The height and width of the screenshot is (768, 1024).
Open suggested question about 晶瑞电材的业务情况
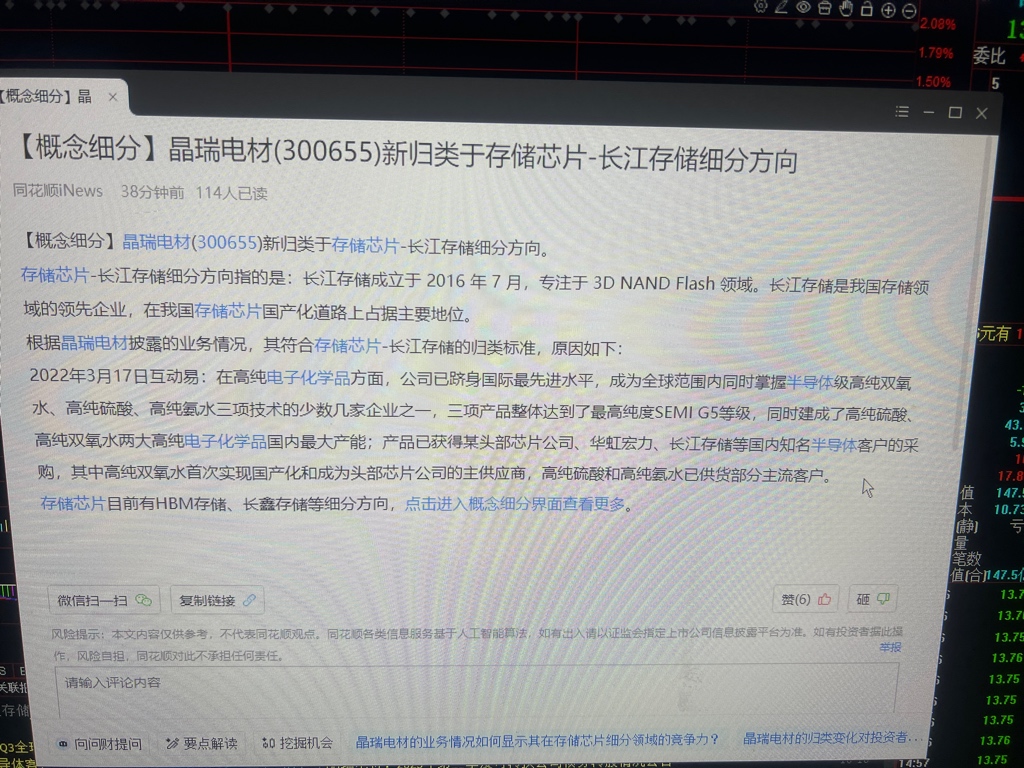point(537,740)
